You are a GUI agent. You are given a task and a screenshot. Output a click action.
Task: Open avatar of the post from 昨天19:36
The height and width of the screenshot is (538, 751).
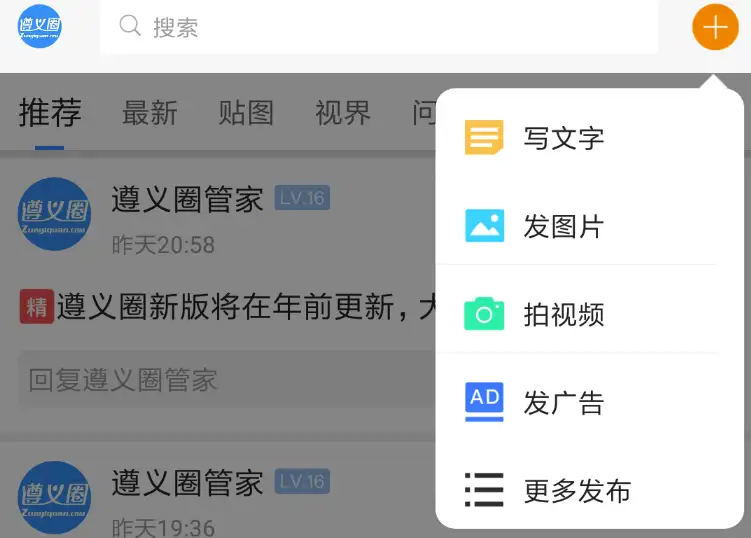(x=54, y=497)
